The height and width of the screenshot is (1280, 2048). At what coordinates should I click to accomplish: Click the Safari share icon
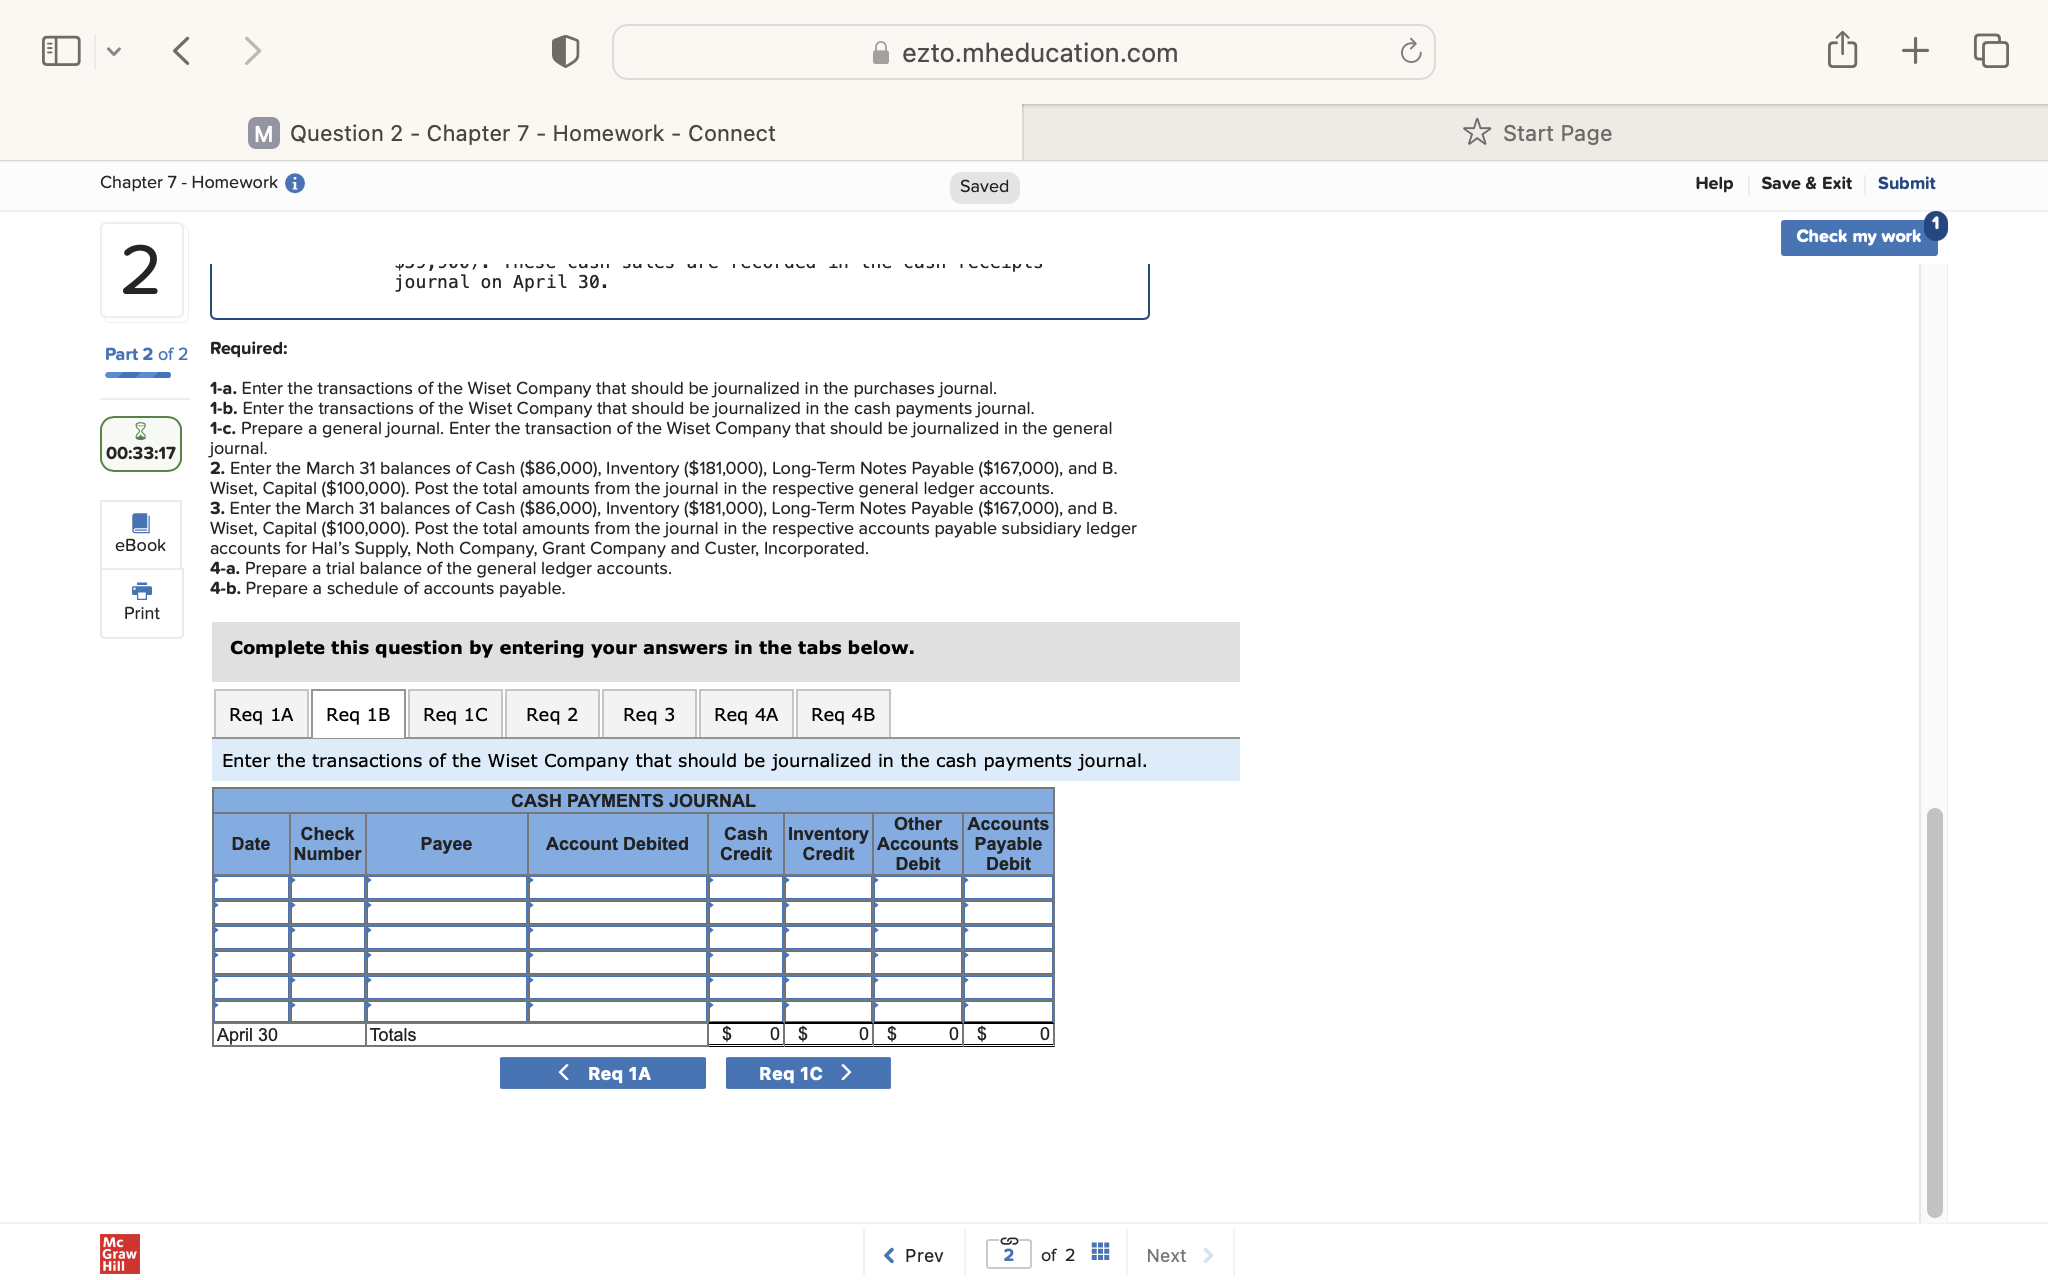tap(1842, 50)
